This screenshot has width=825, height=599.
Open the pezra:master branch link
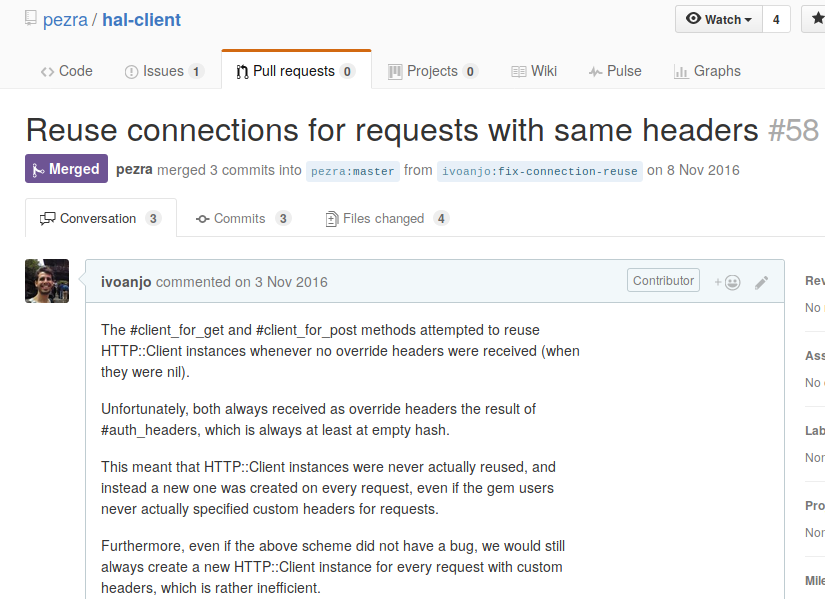(x=353, y=172)
